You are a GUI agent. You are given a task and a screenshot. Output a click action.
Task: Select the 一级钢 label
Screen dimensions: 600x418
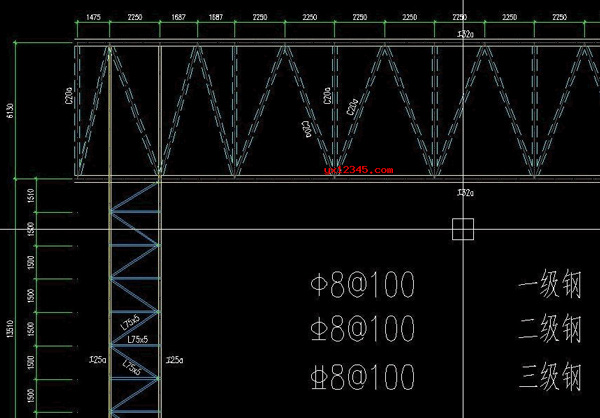click(550, 284)
